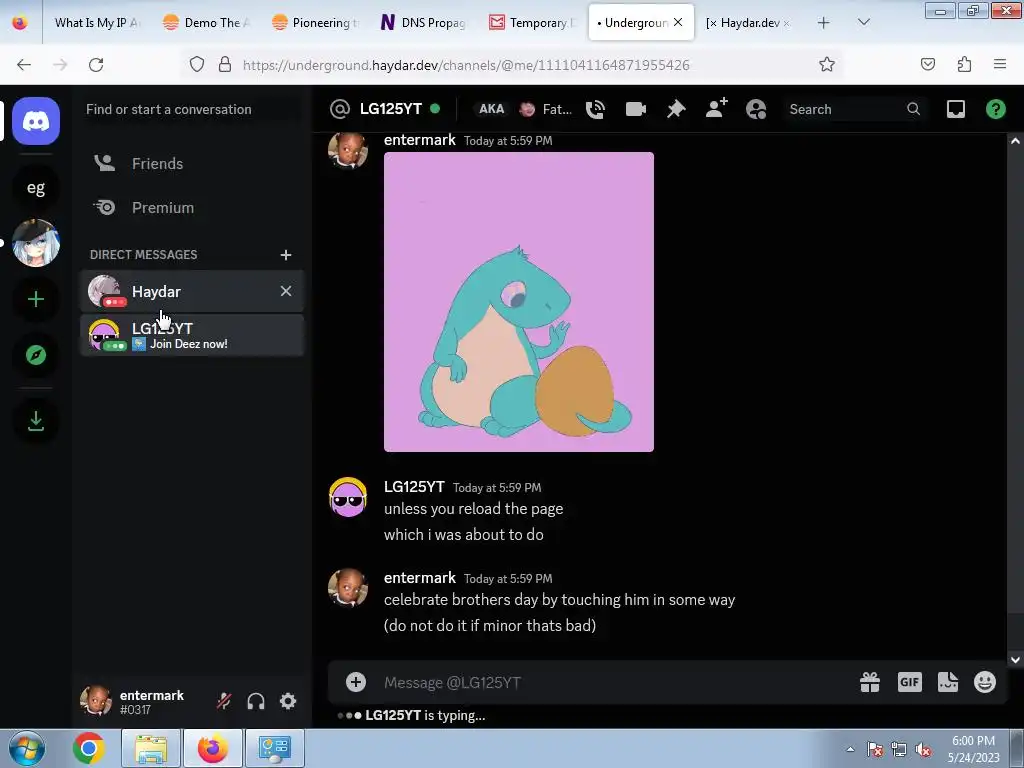Open the anime avatar server
The height and width of the screenshot is (768, 1024).
[36, 243]
